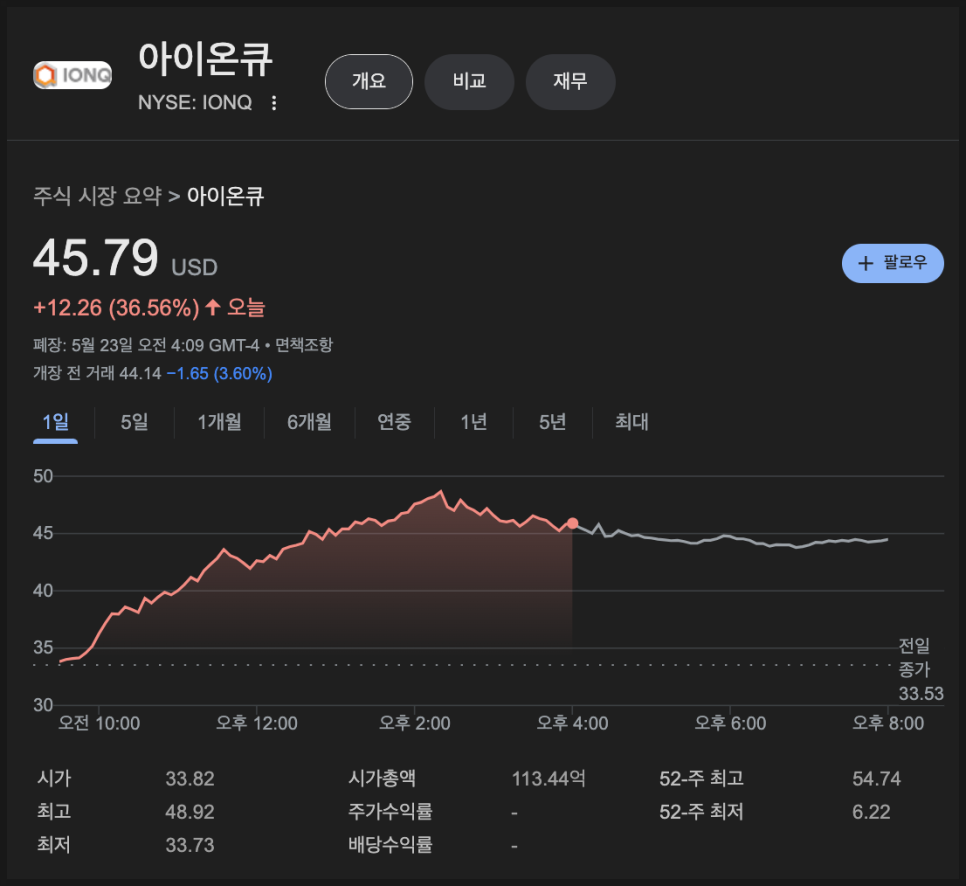Click the 52-주 최저 value 6.22
Image resolution: width=966 pixels, height=886 pixels.
tap(871, 812)
